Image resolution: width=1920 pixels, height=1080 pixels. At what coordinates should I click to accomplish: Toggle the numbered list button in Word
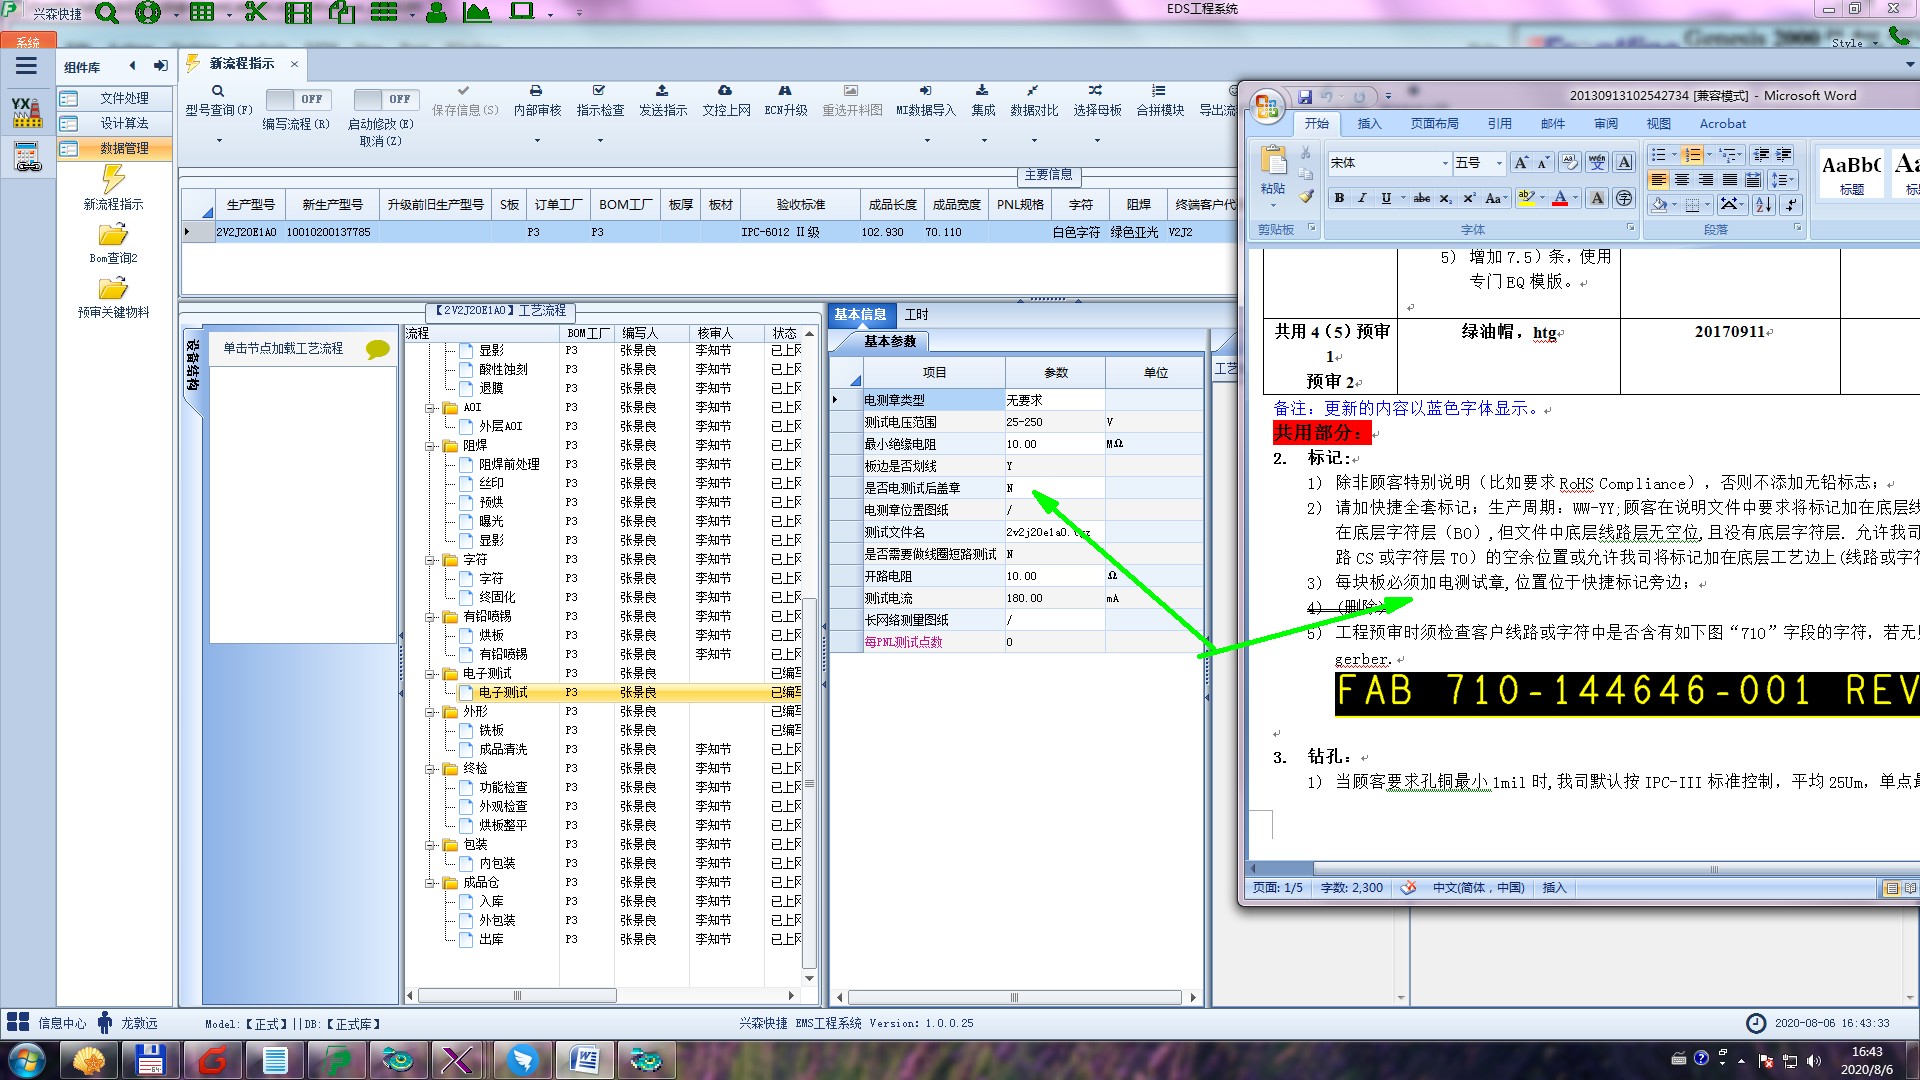point(1692,154)
